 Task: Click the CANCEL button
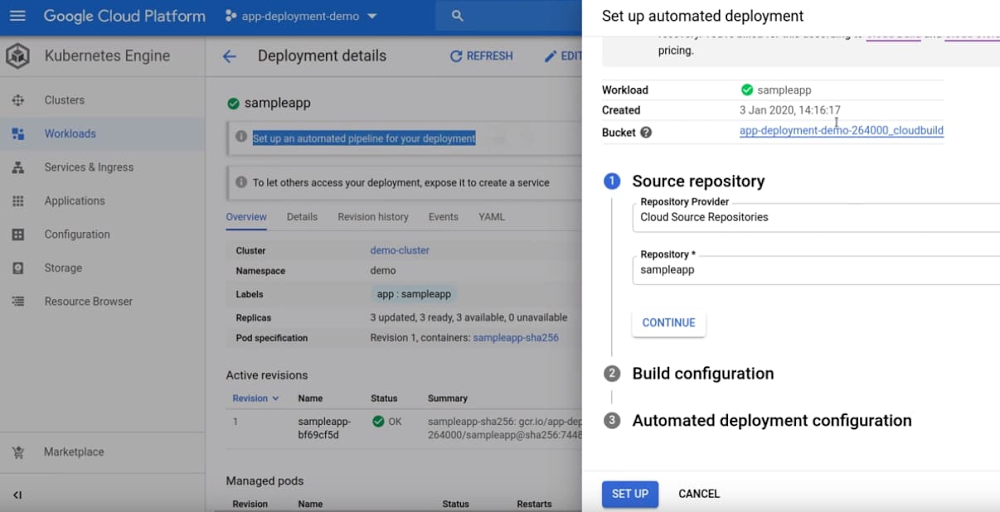point(699,494)
